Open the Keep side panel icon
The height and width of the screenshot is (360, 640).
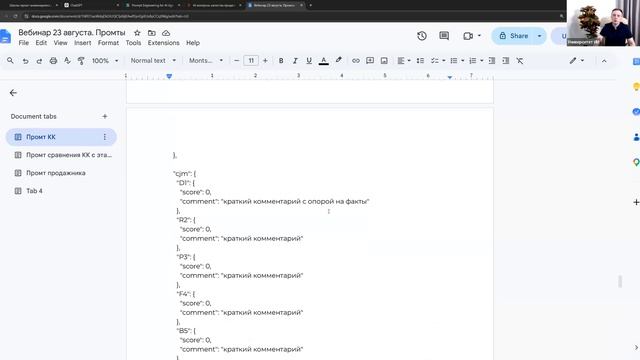click(x=636, y=87)
